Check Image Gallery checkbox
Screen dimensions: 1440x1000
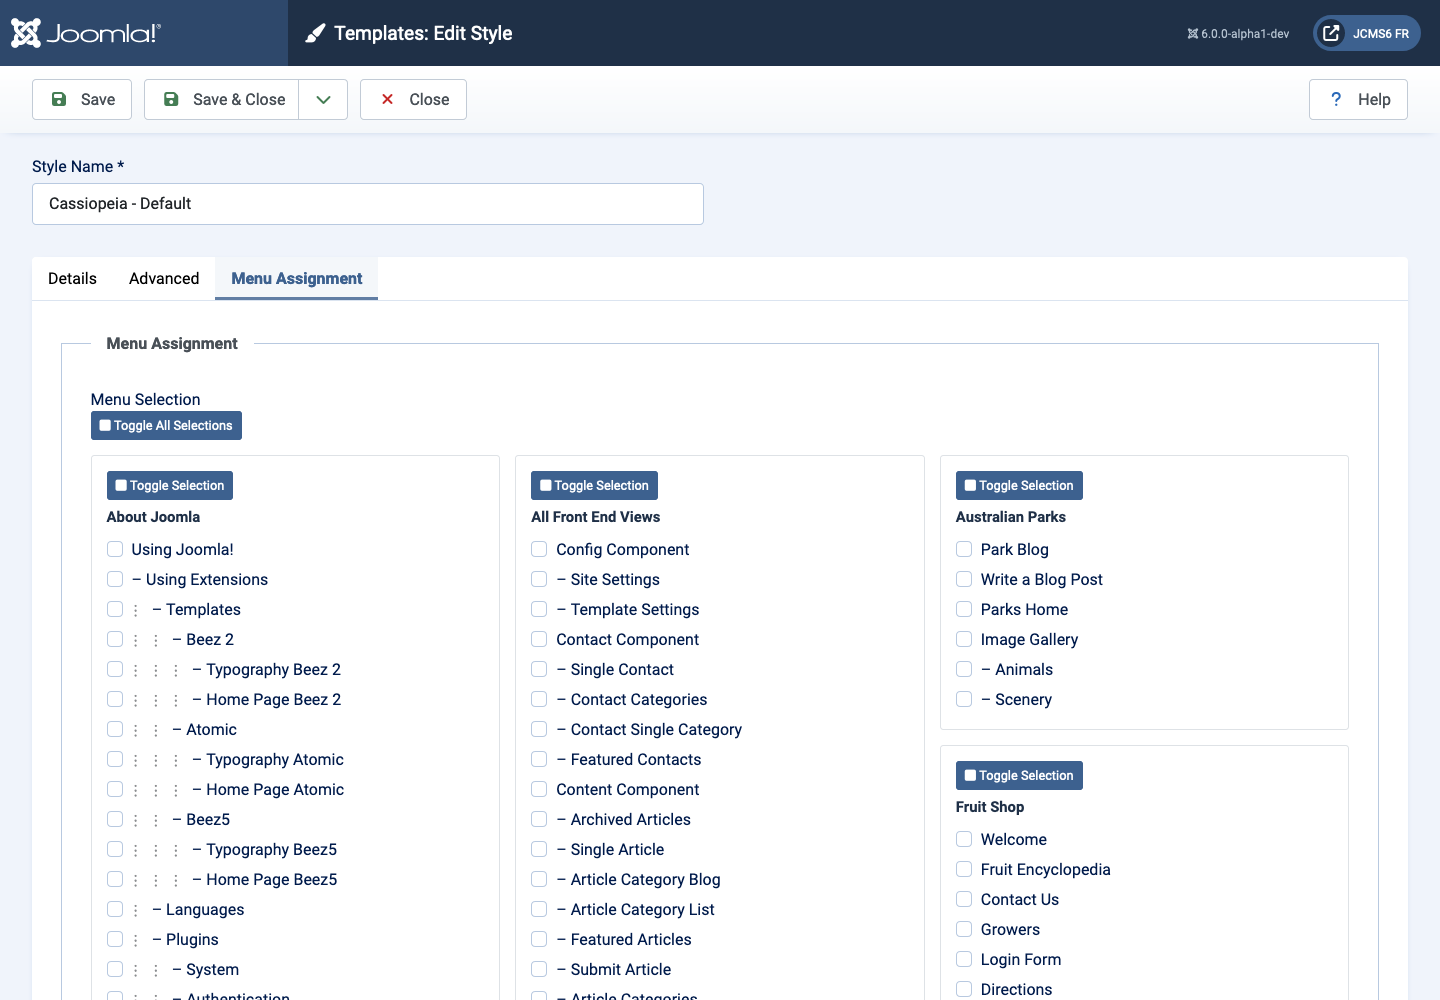coord(964,639)
